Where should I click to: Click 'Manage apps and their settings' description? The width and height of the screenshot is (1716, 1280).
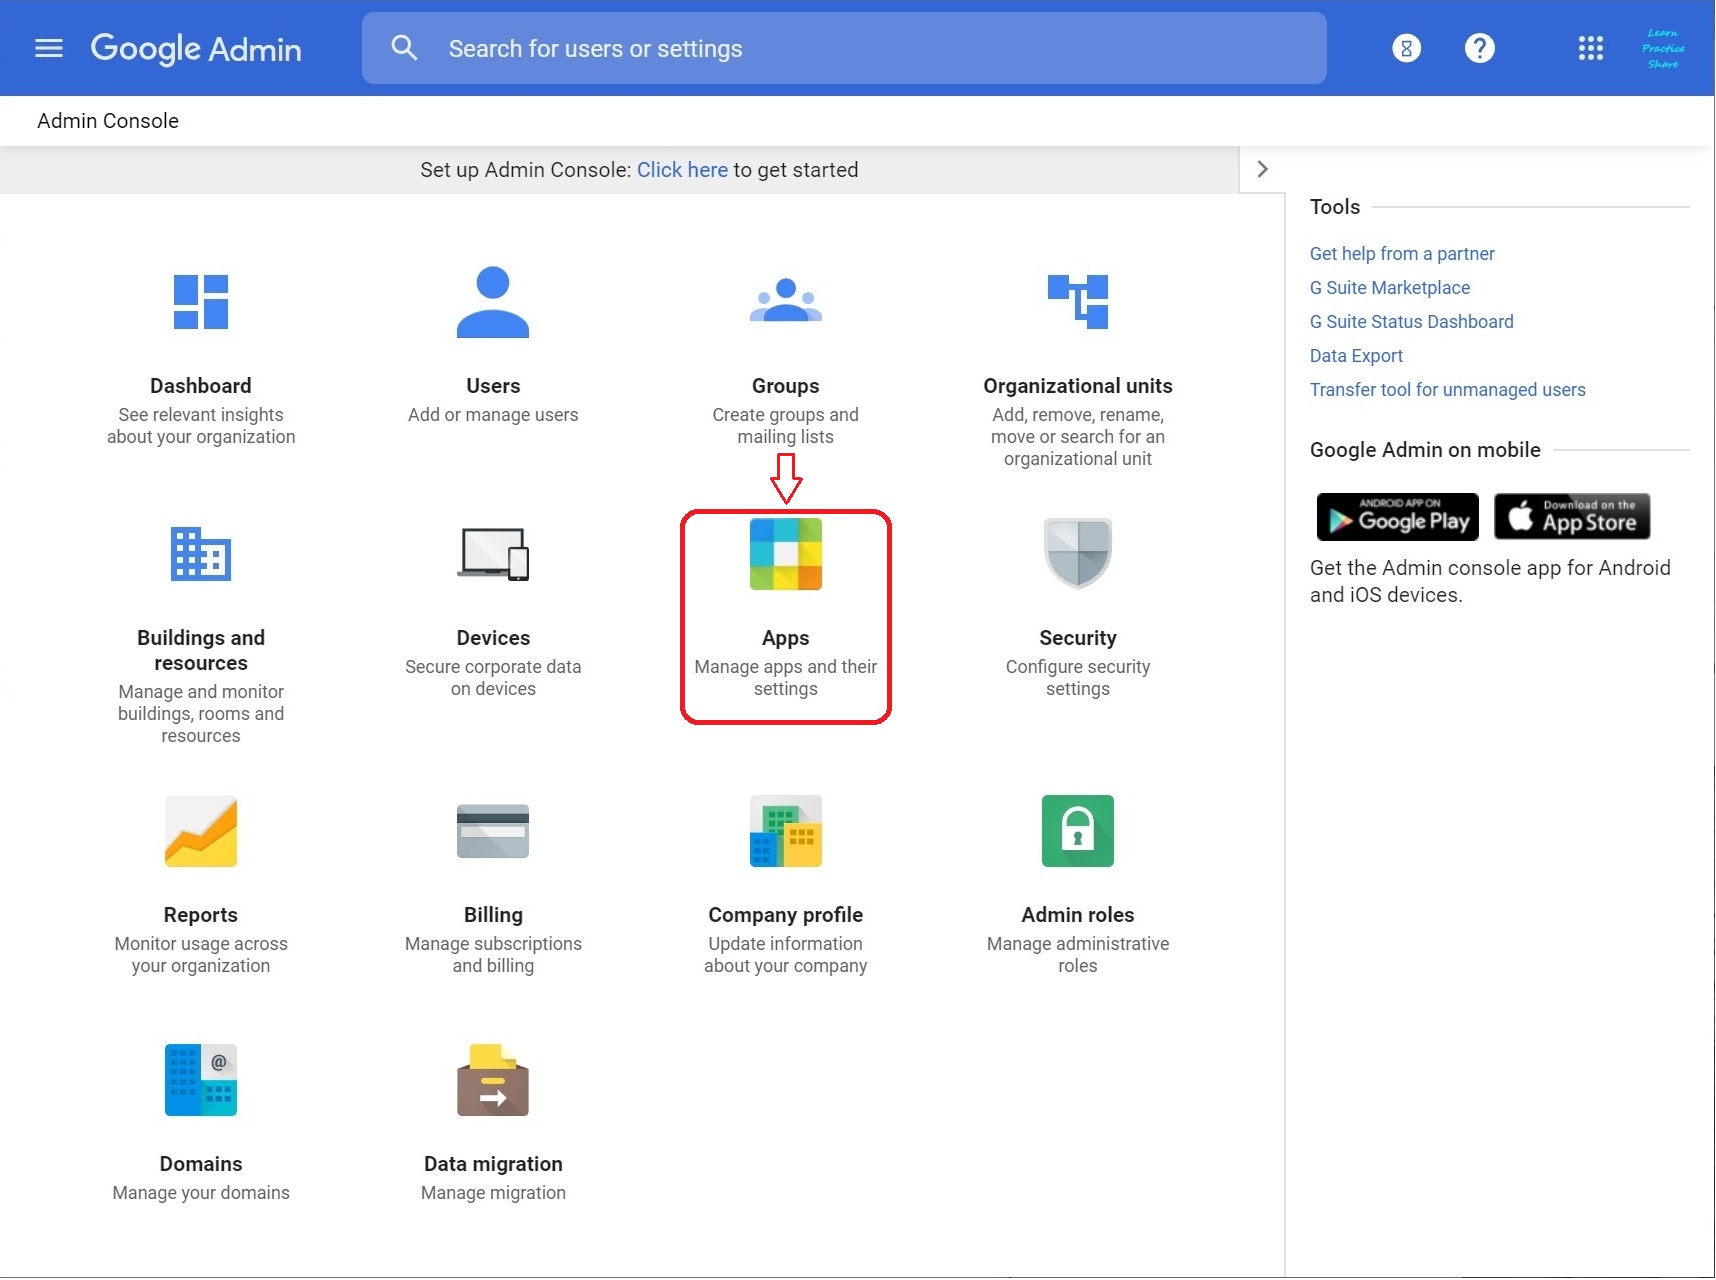tap(786, 678)
